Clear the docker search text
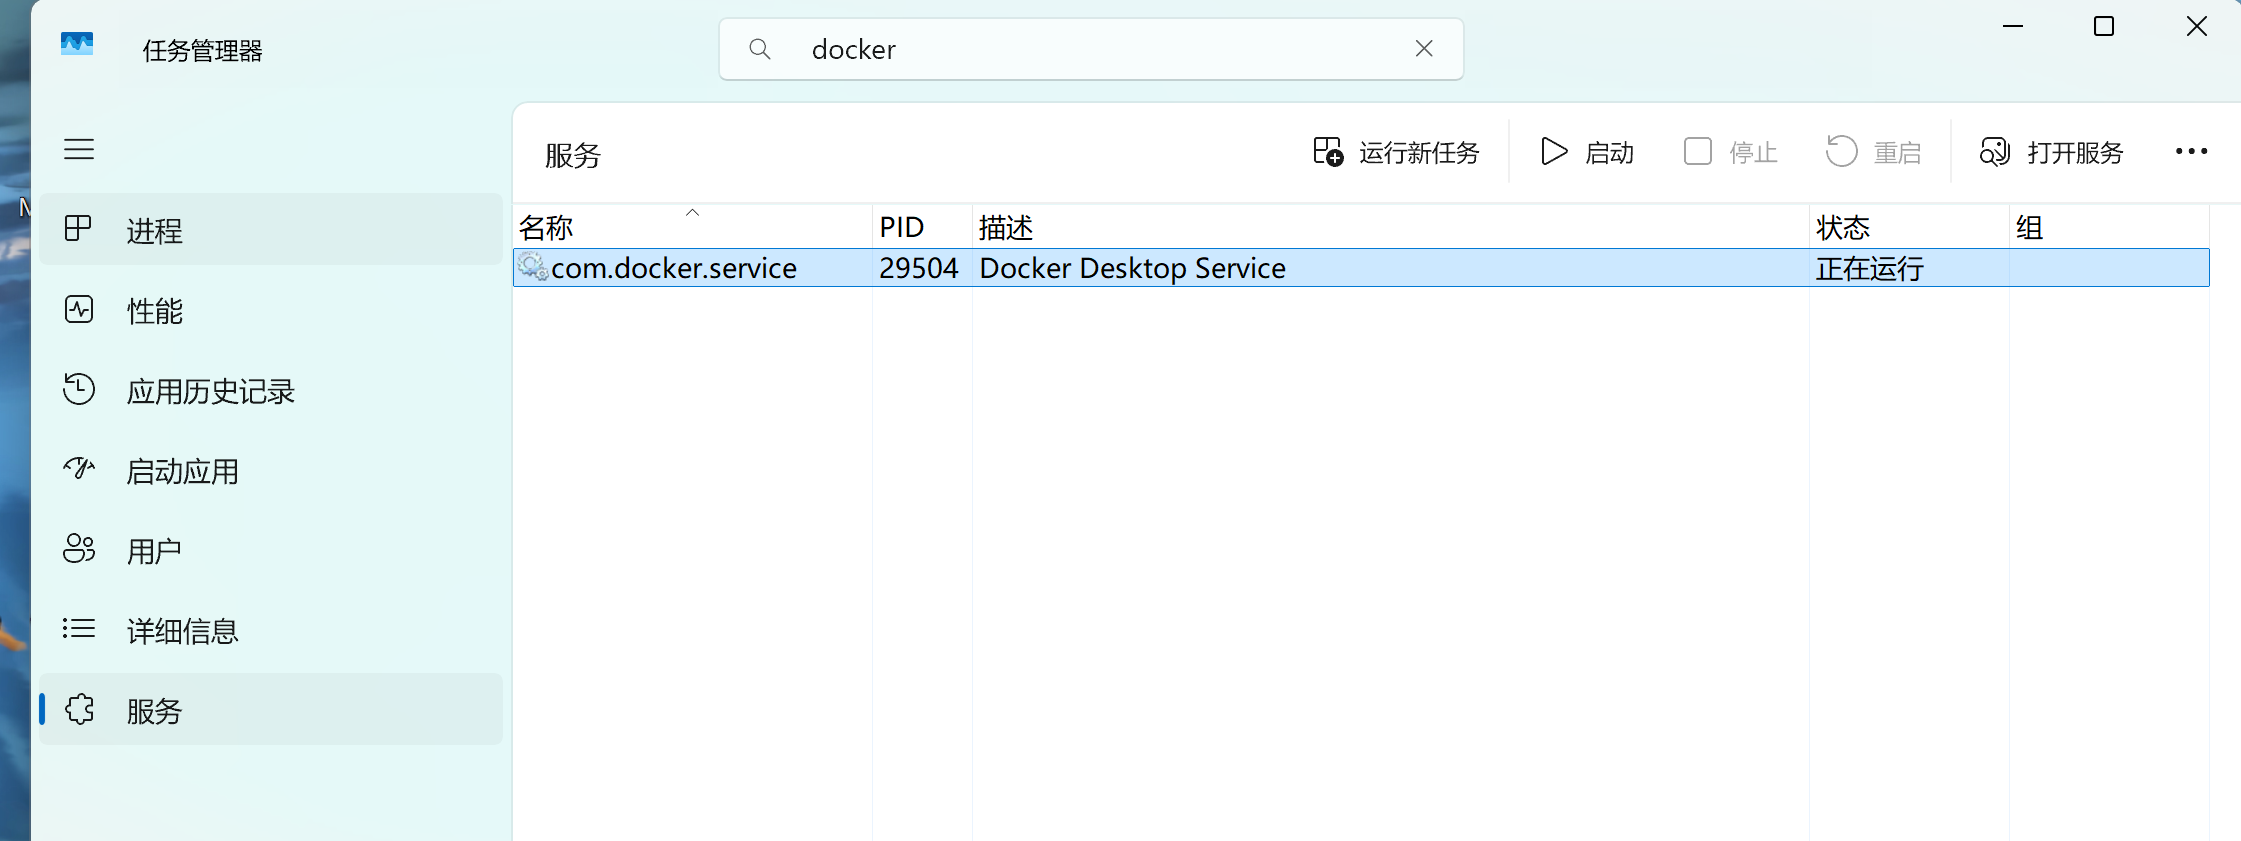 click(1424, 48)
